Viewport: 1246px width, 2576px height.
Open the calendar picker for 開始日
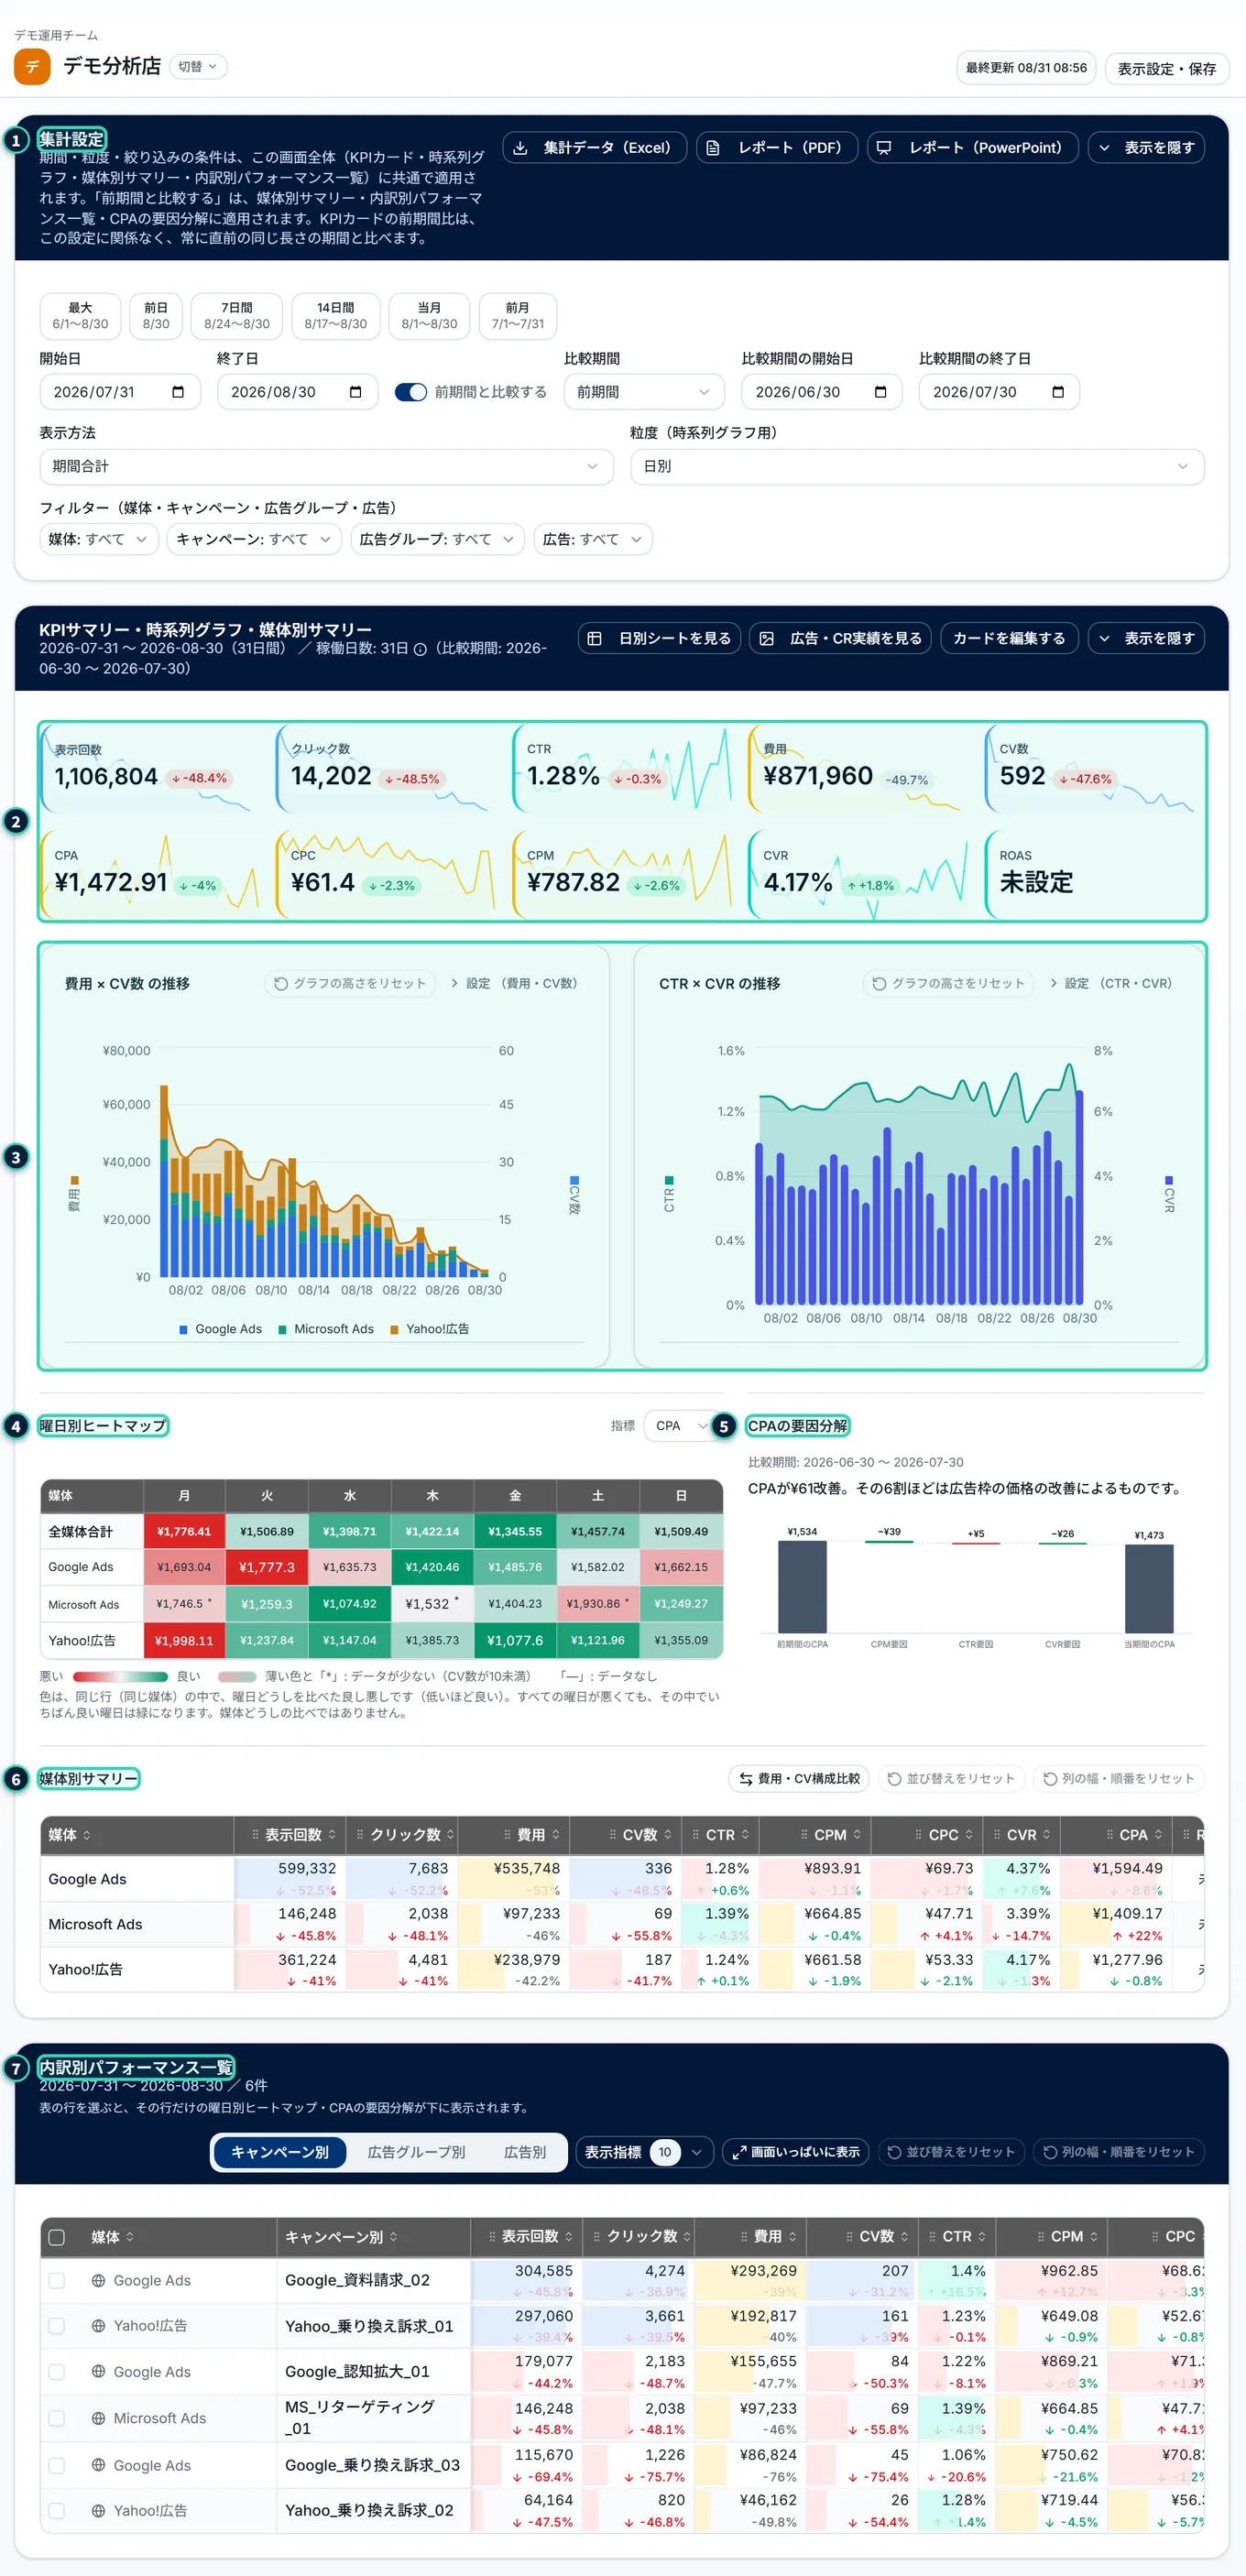(x=178, y=392)
